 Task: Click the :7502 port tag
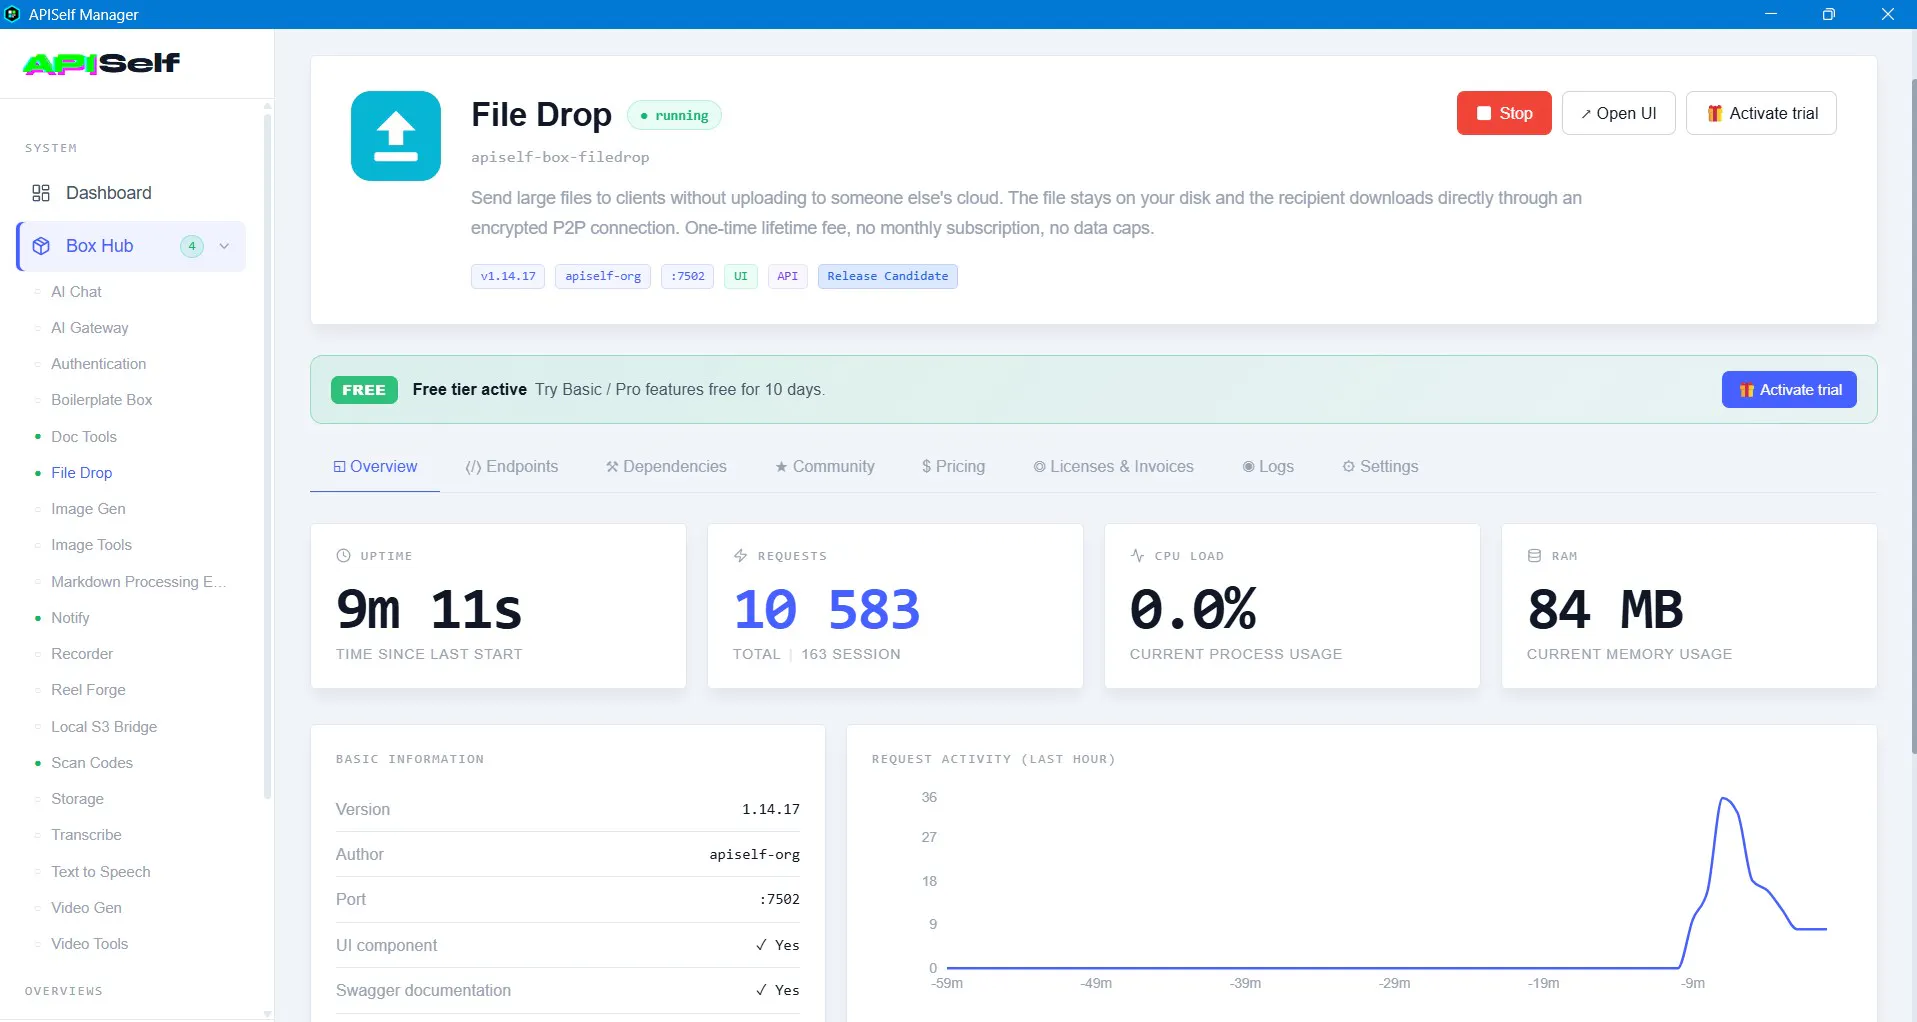coord(688,276)
